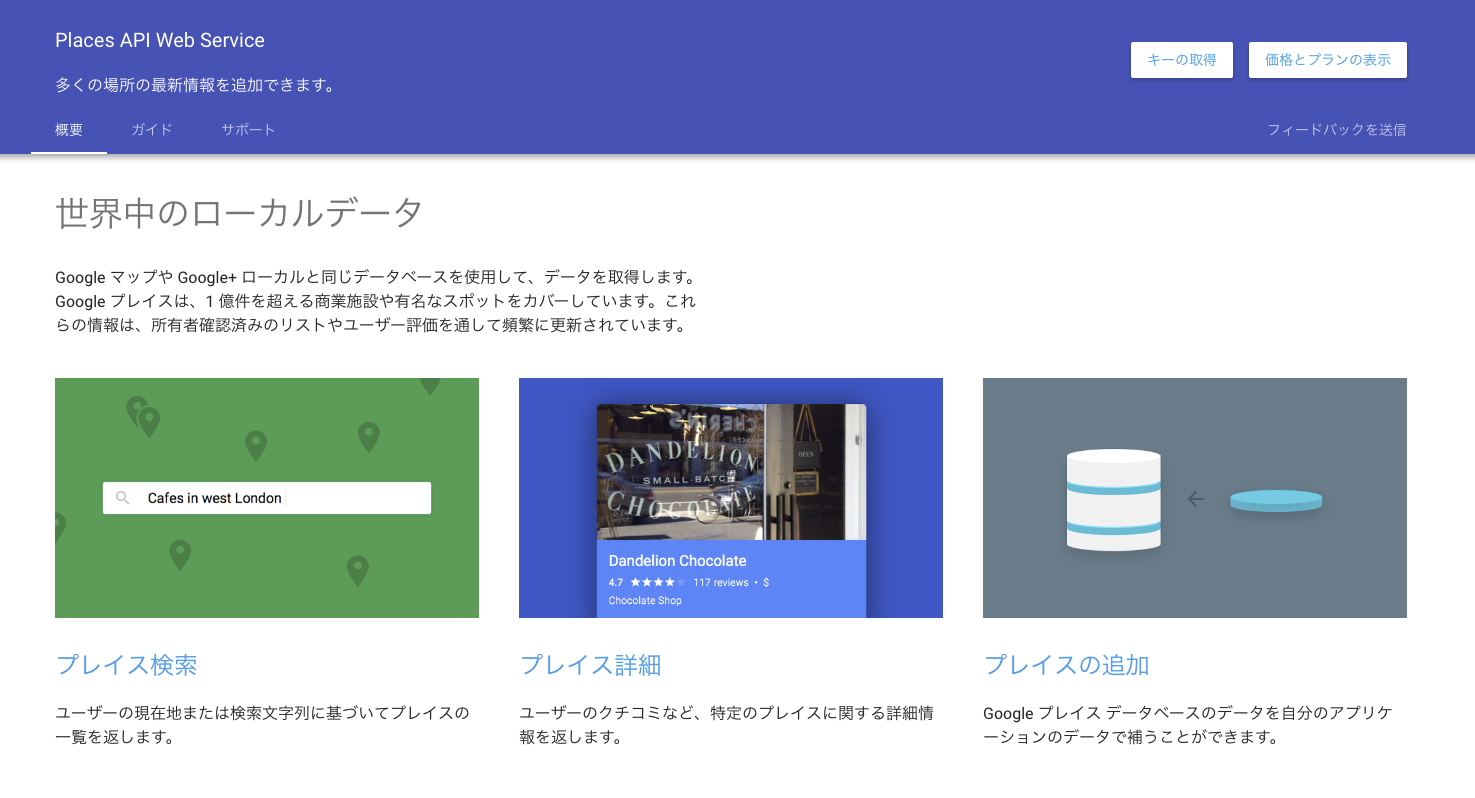Open the ガイド tab
This screenshot has height=798, width=1475.
click(152, 130)
